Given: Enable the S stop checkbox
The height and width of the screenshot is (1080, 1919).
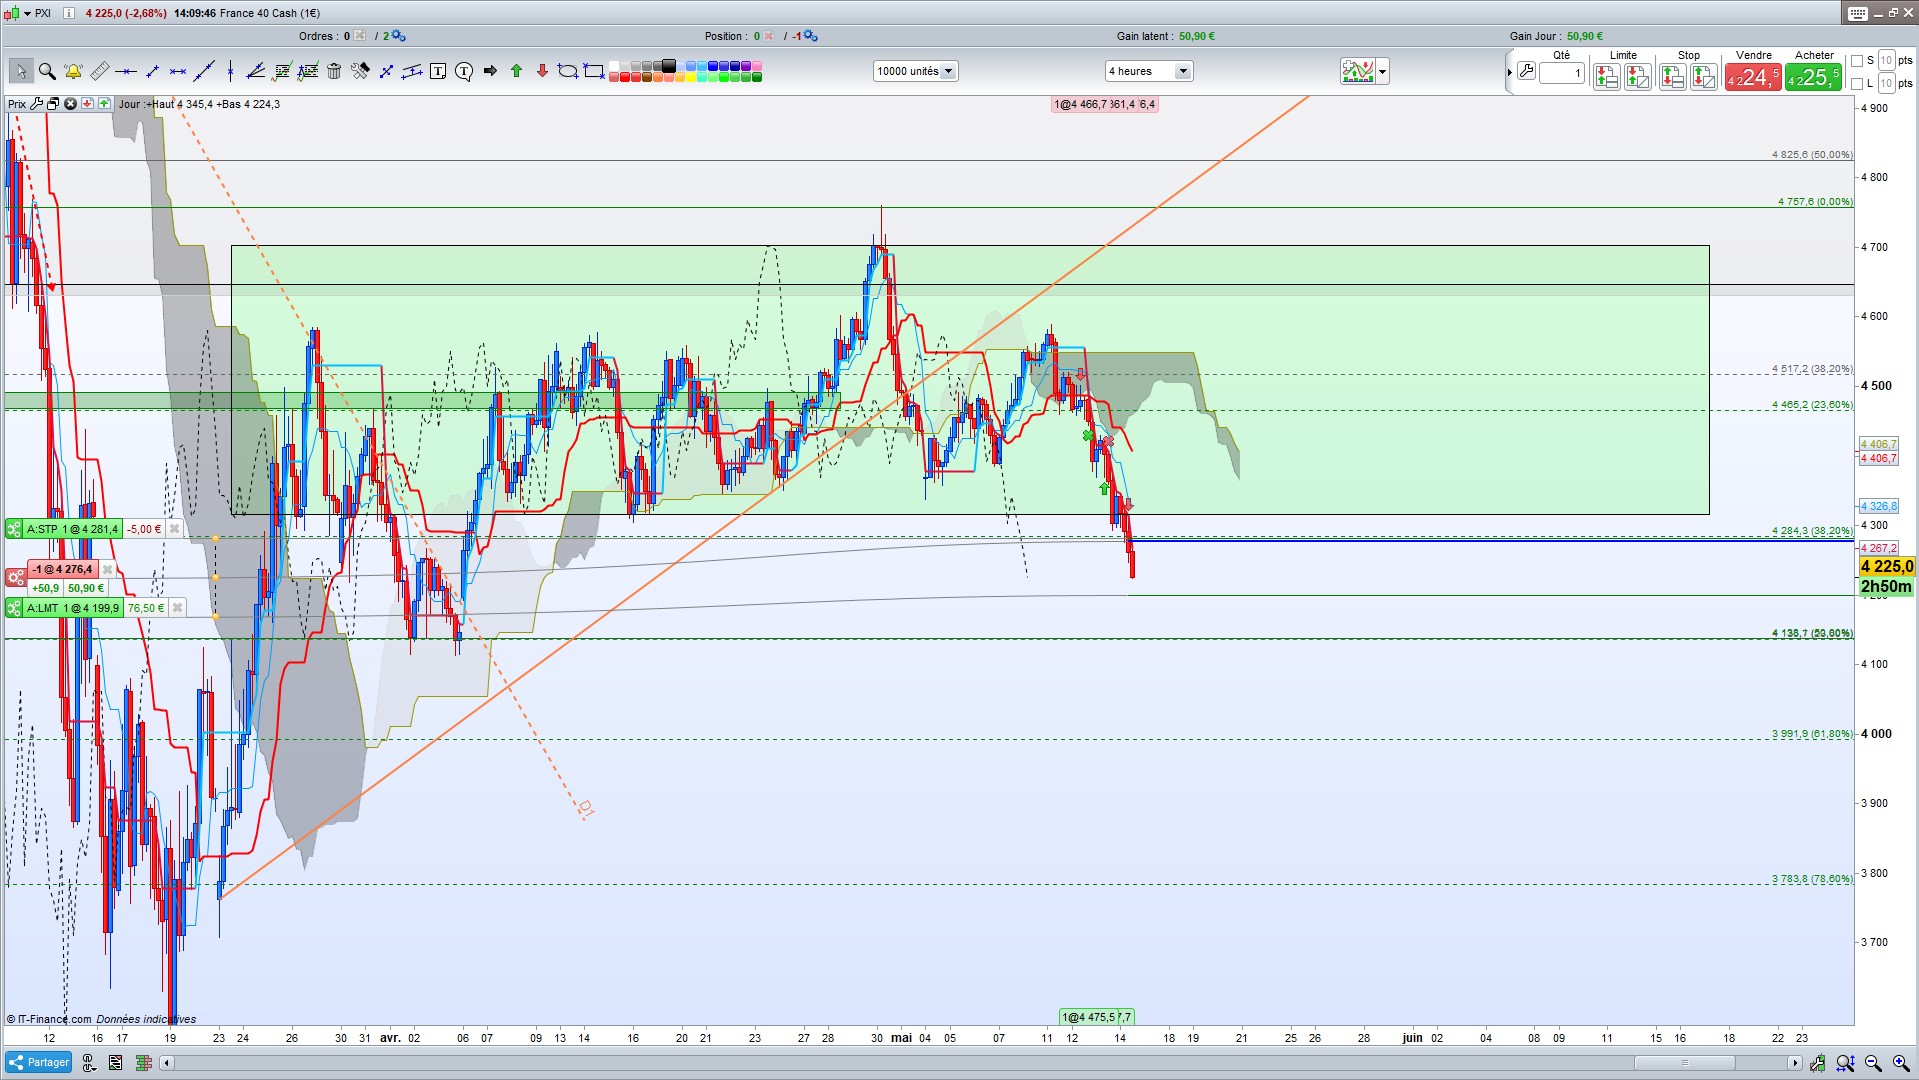Looking at the screenshot, I should [1857, 61].
